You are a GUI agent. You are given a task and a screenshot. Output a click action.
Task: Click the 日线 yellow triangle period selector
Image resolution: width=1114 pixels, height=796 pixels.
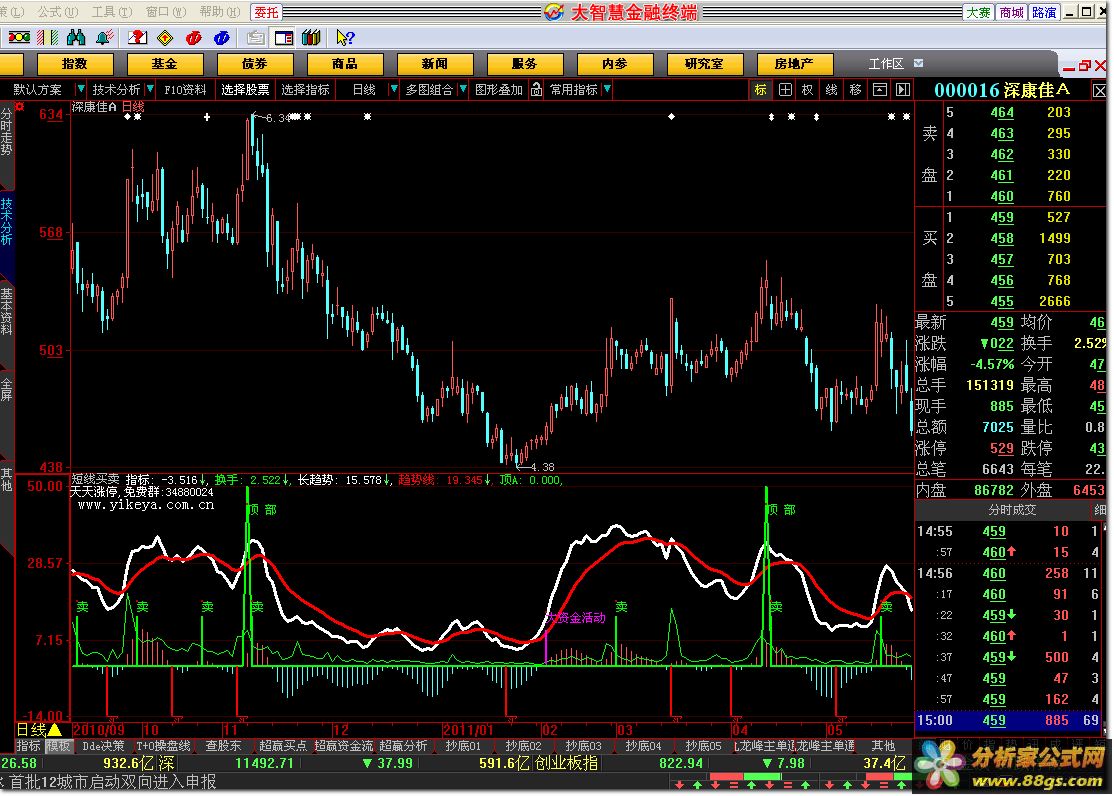pos(38,730)
